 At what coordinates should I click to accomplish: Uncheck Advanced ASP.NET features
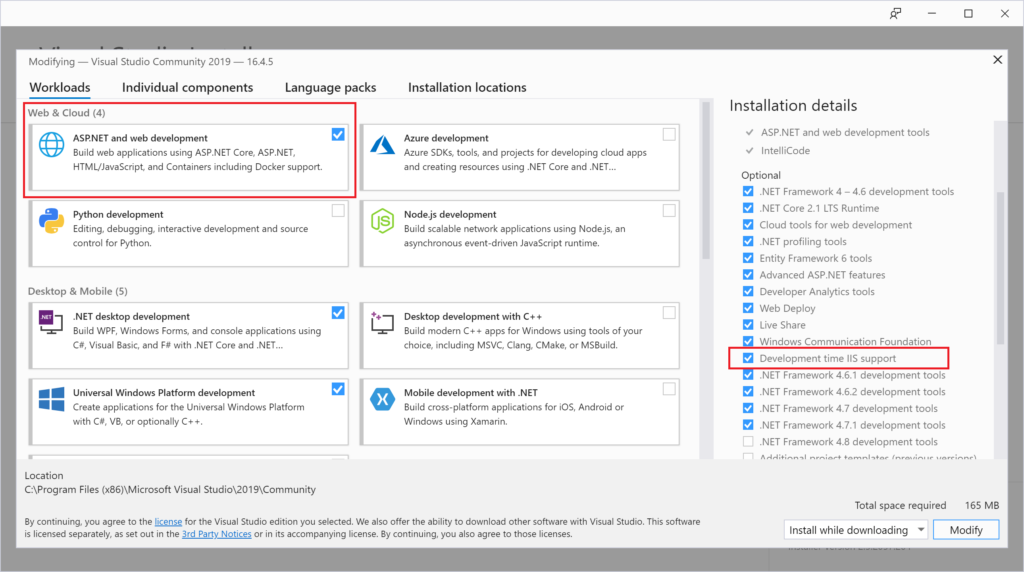pyautogui.click(x=748, y=275)
